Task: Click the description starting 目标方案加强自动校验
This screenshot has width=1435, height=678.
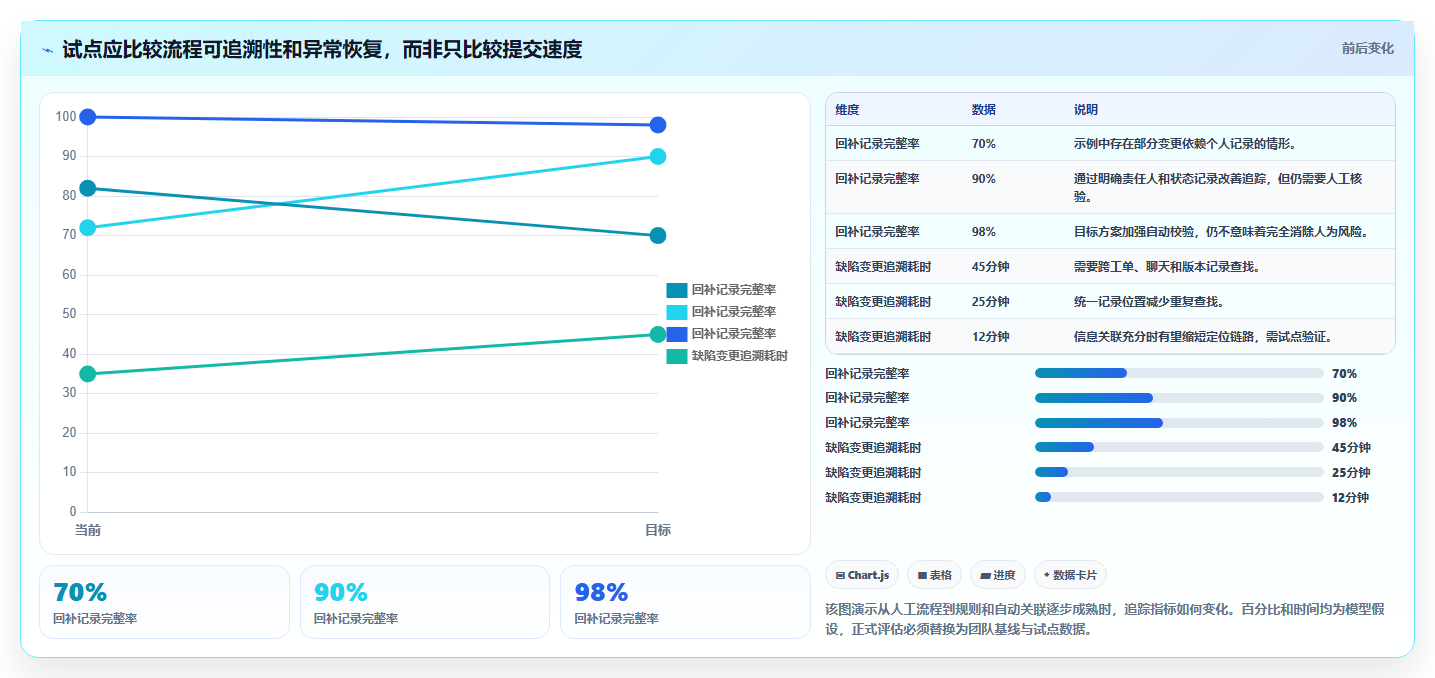Action: tap(1221, 232)
